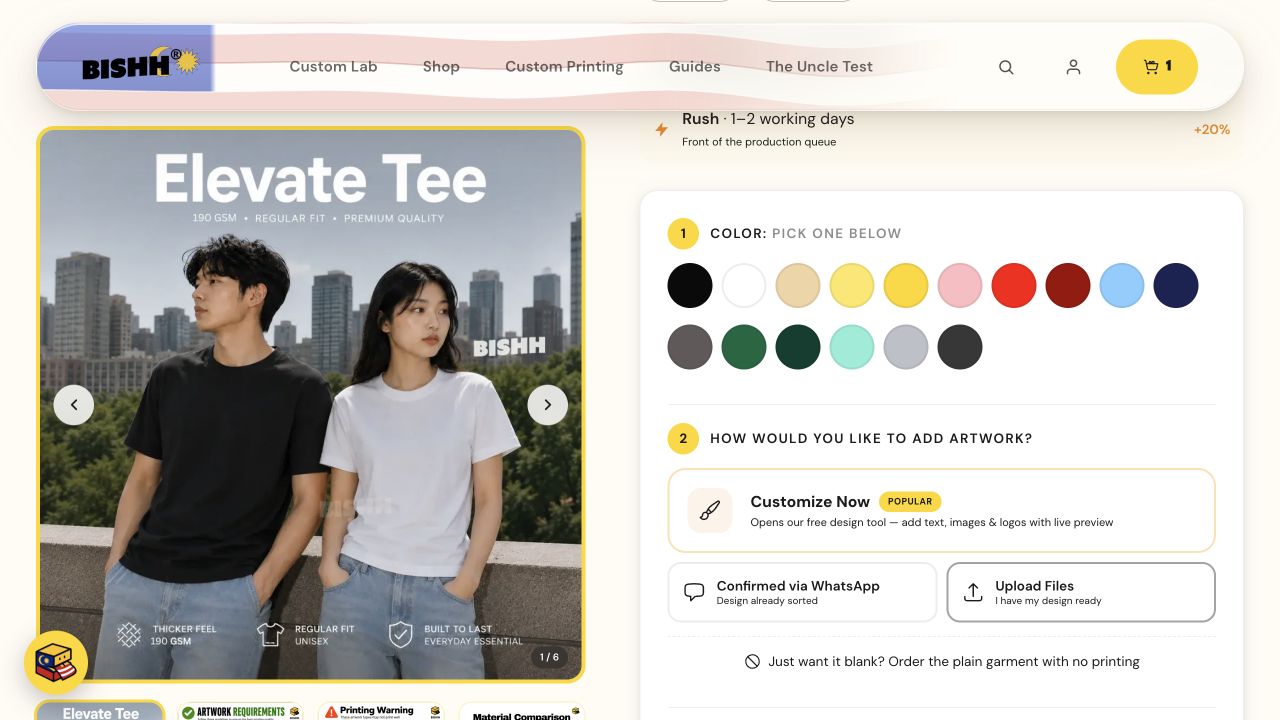Choose Upload Files option

[x=1081, y=592]
